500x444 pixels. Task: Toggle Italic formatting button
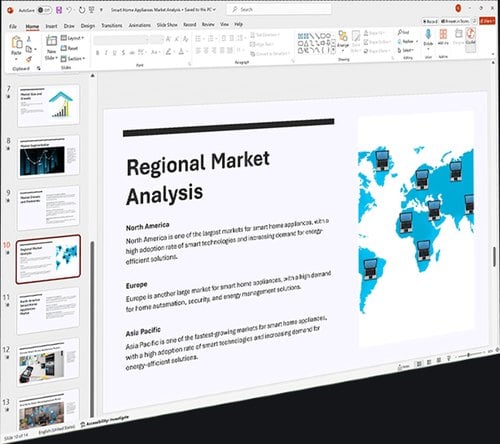106,53
